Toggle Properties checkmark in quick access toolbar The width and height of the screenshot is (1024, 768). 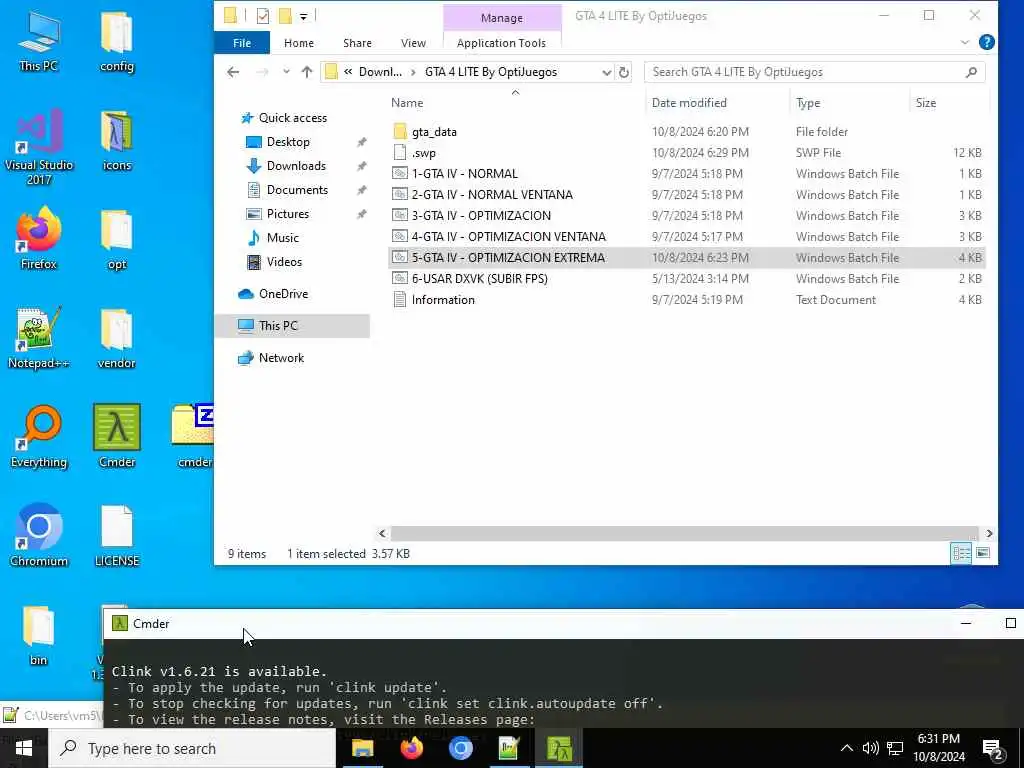263,16
